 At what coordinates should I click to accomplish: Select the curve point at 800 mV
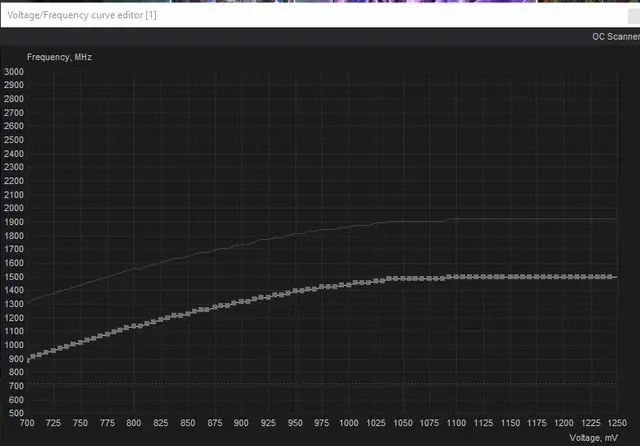coord(135,325)
